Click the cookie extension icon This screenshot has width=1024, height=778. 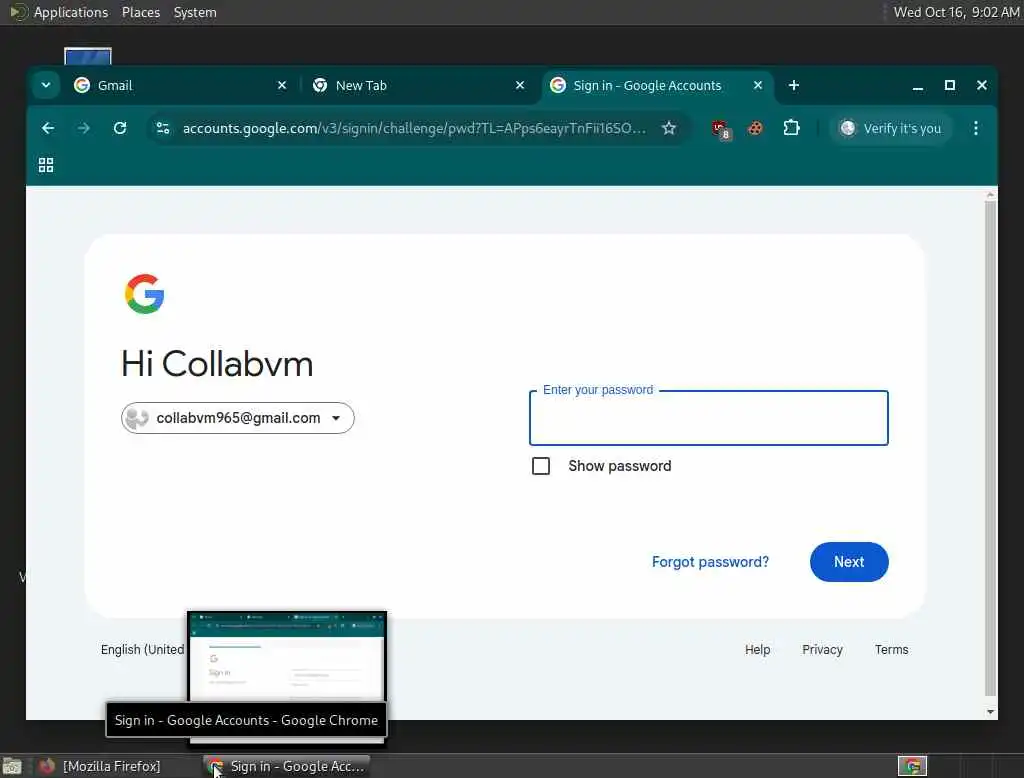(x=756, y=128)
